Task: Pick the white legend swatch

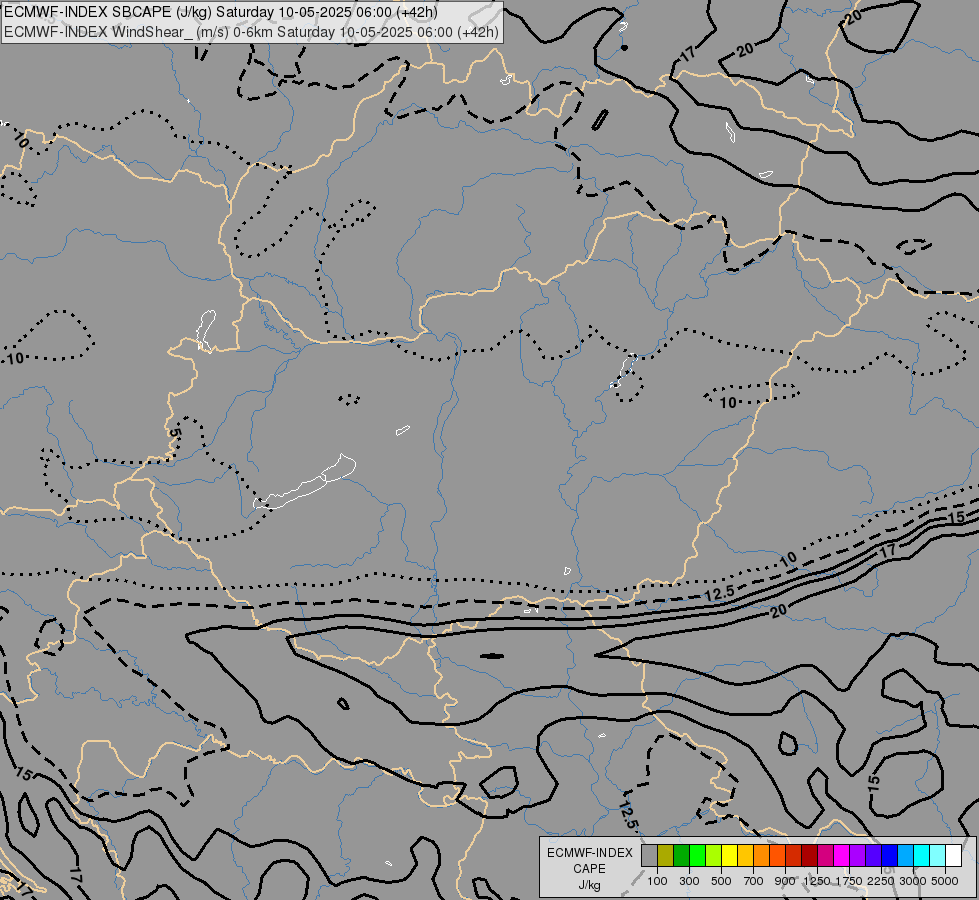Action: point(953,855)
